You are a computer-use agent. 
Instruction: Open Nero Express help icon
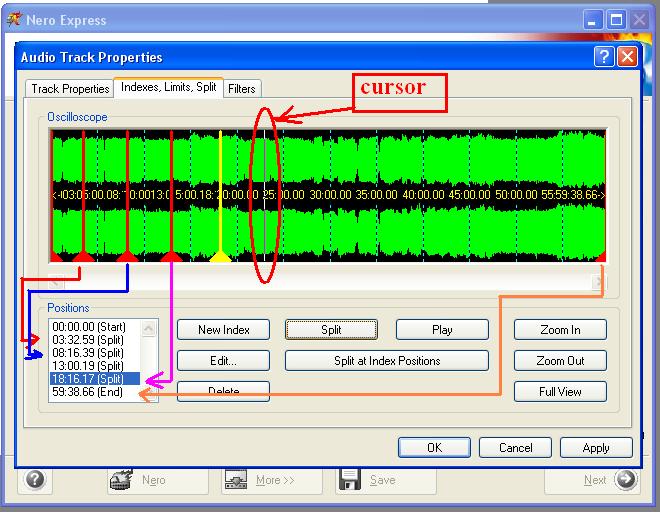click(35, 479)
